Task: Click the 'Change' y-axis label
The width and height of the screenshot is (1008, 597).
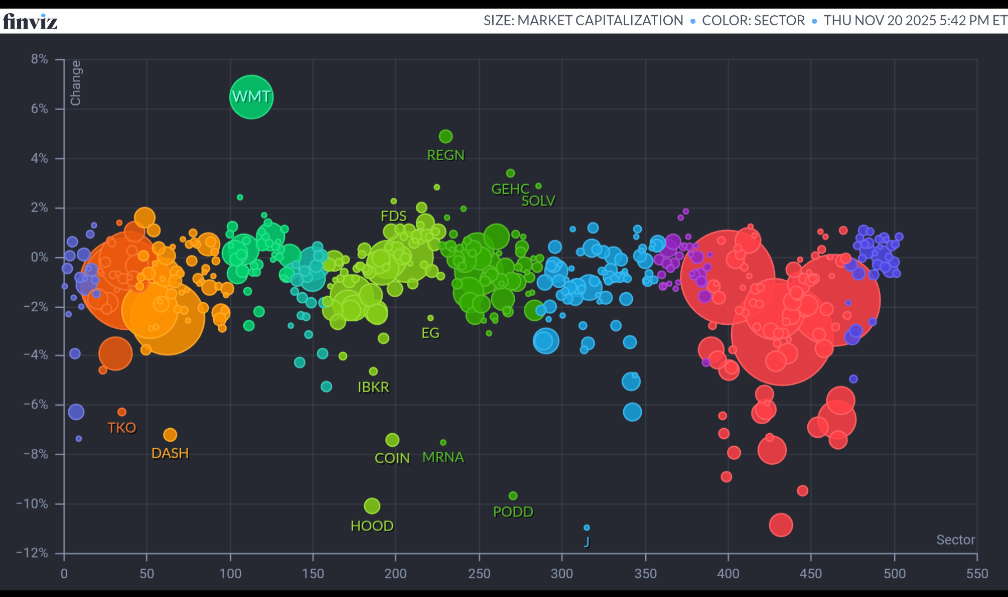Action: 75,83
